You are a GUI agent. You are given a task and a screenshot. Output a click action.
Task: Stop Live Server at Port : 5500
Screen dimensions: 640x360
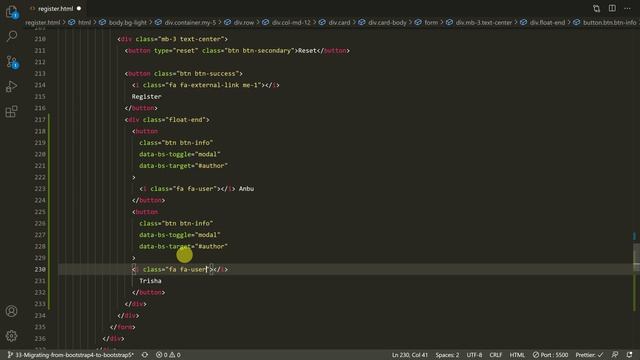tap(550, 355)
